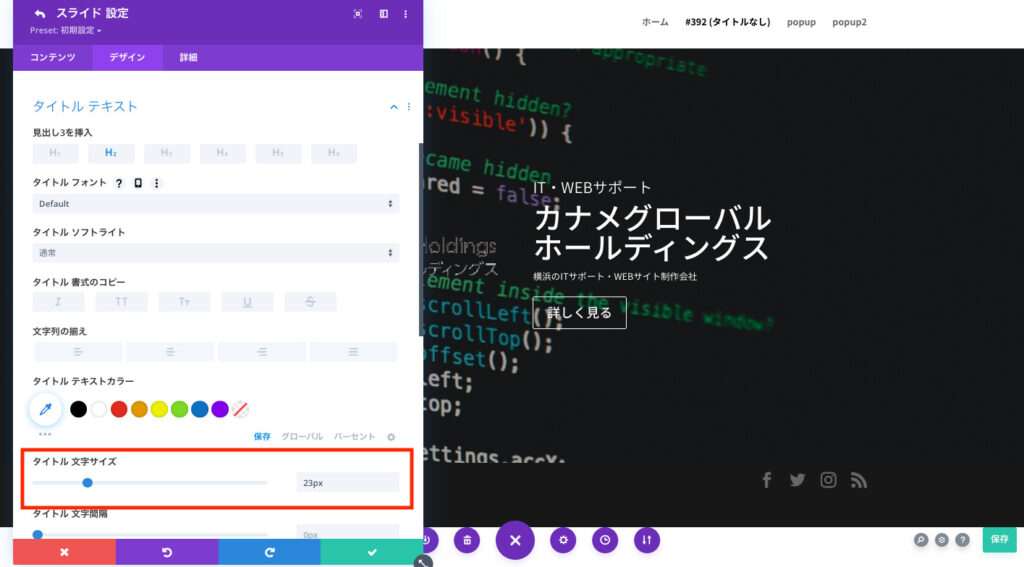Click the グローバル color palette link
Viewport: 1024px width, 567px height.
[x=302, y=436]
